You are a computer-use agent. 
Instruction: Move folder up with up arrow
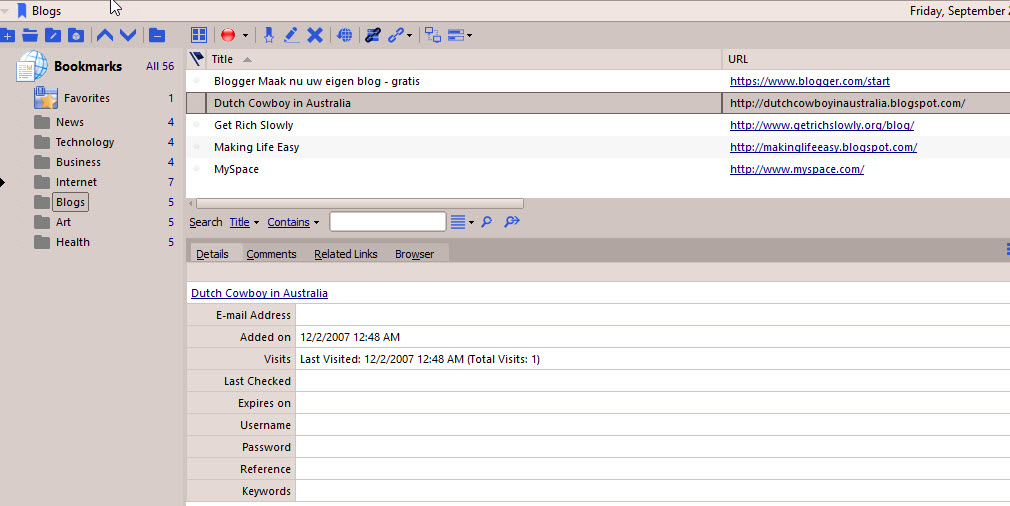[105, 35]
